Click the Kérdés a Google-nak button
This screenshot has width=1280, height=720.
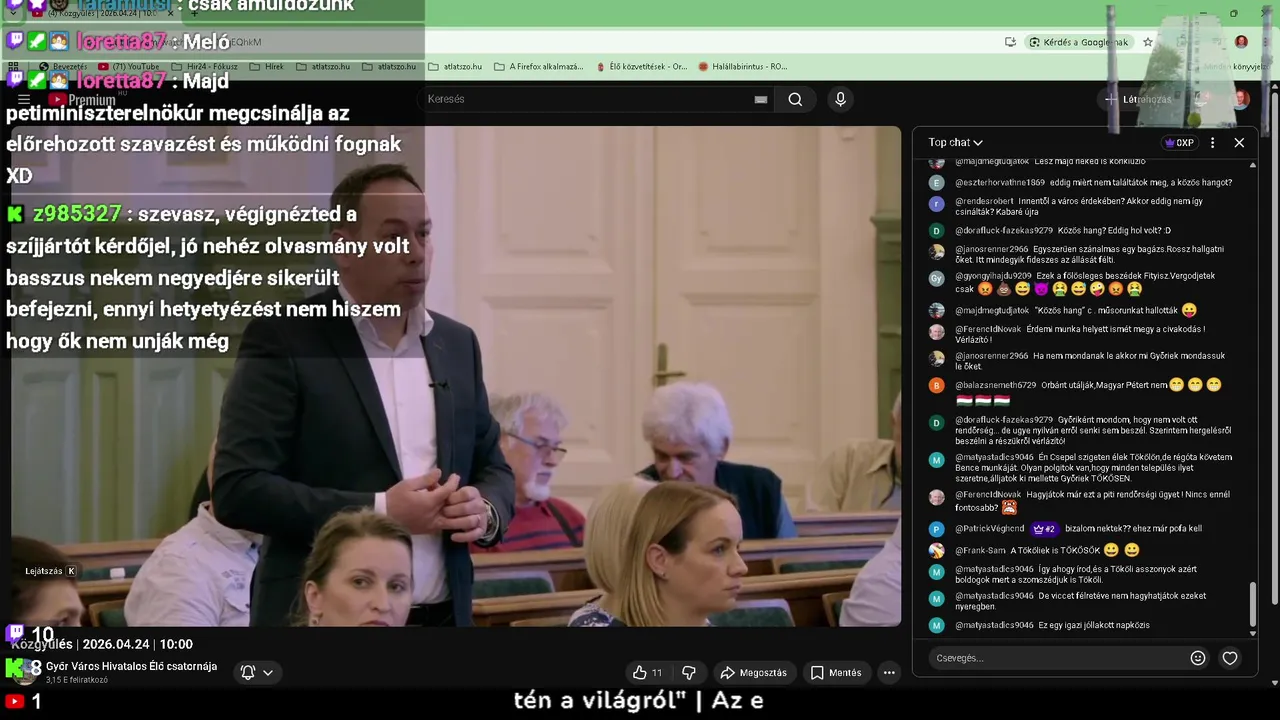tap(1079, 42)
